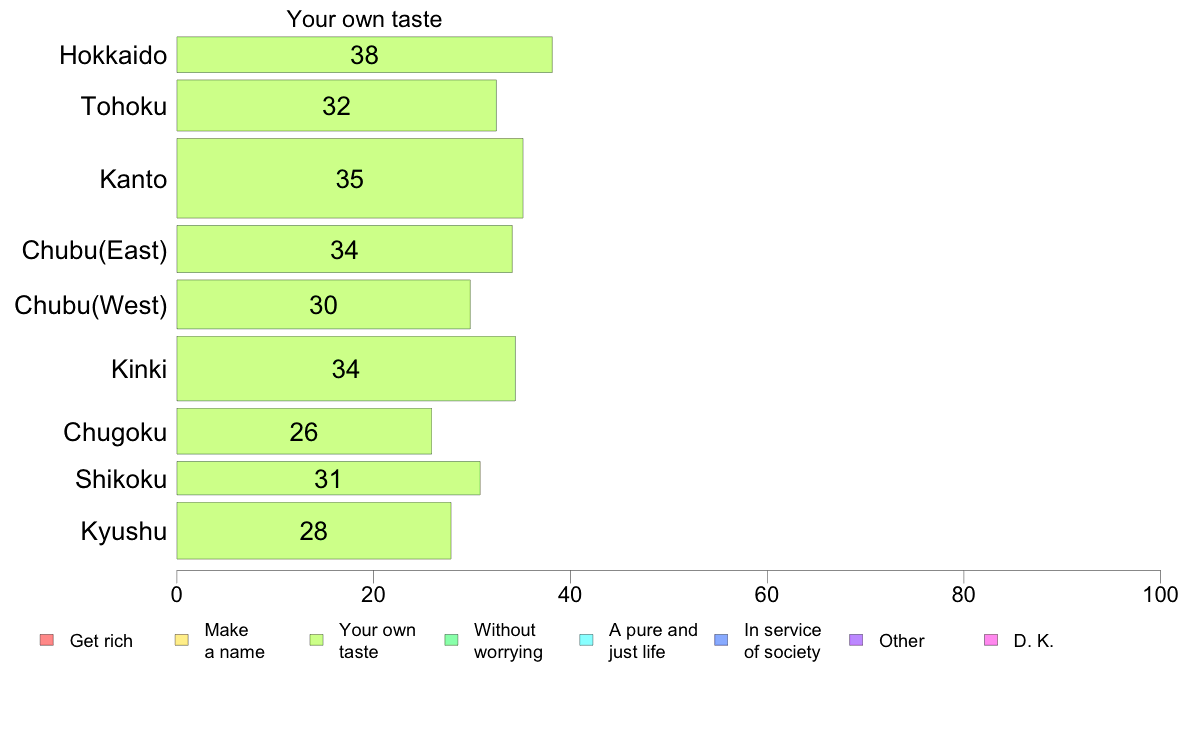Click the Your own taste chart title

pos(364,19)
